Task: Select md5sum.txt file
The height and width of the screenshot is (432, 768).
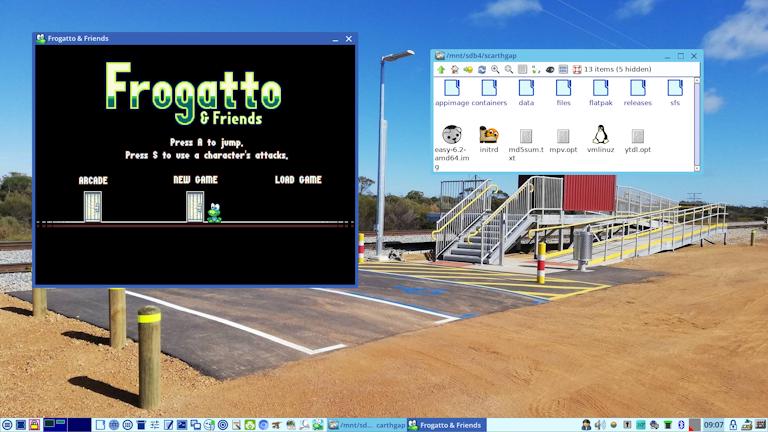Action: 526,145
